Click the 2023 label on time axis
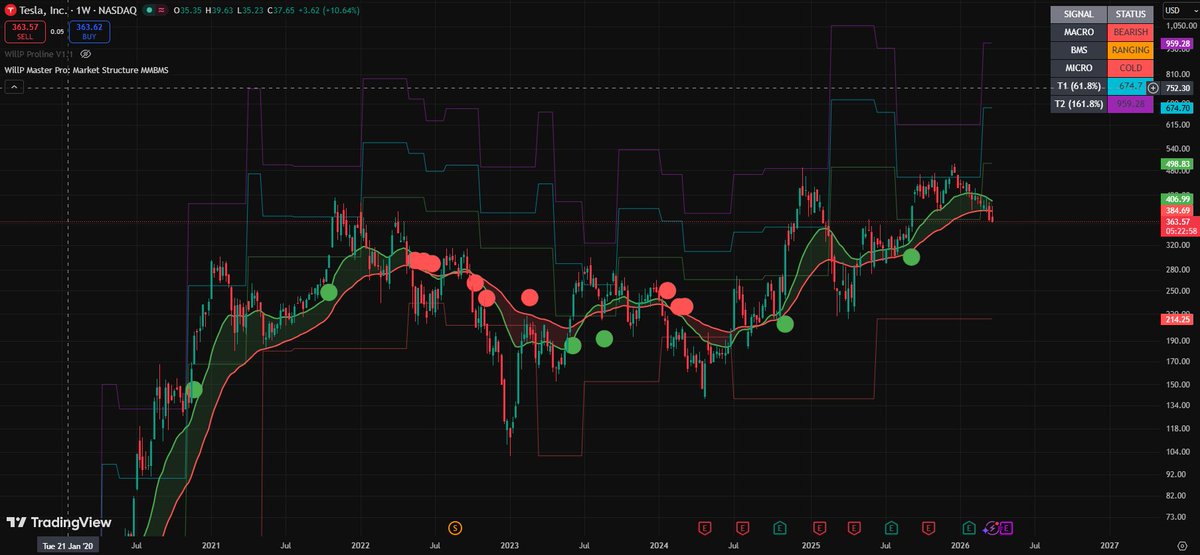Viewport: 1200px width, 555px height. [x=509, y=547]
